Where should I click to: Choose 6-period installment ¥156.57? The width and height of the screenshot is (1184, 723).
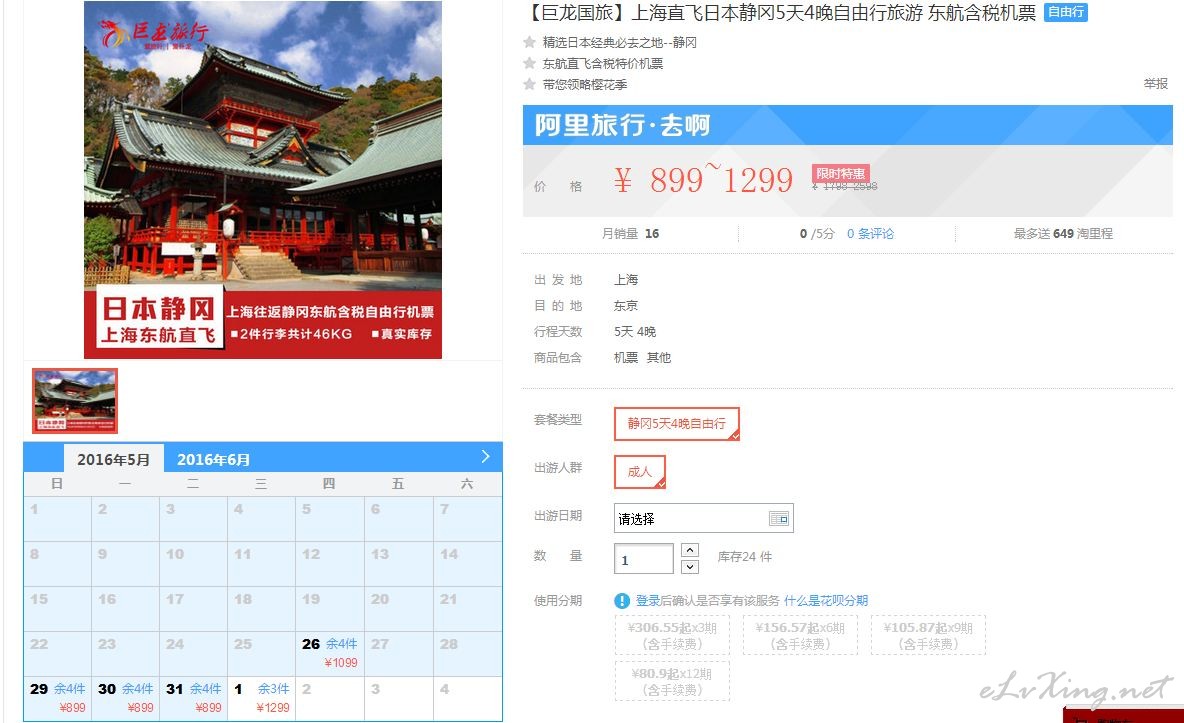800,635
